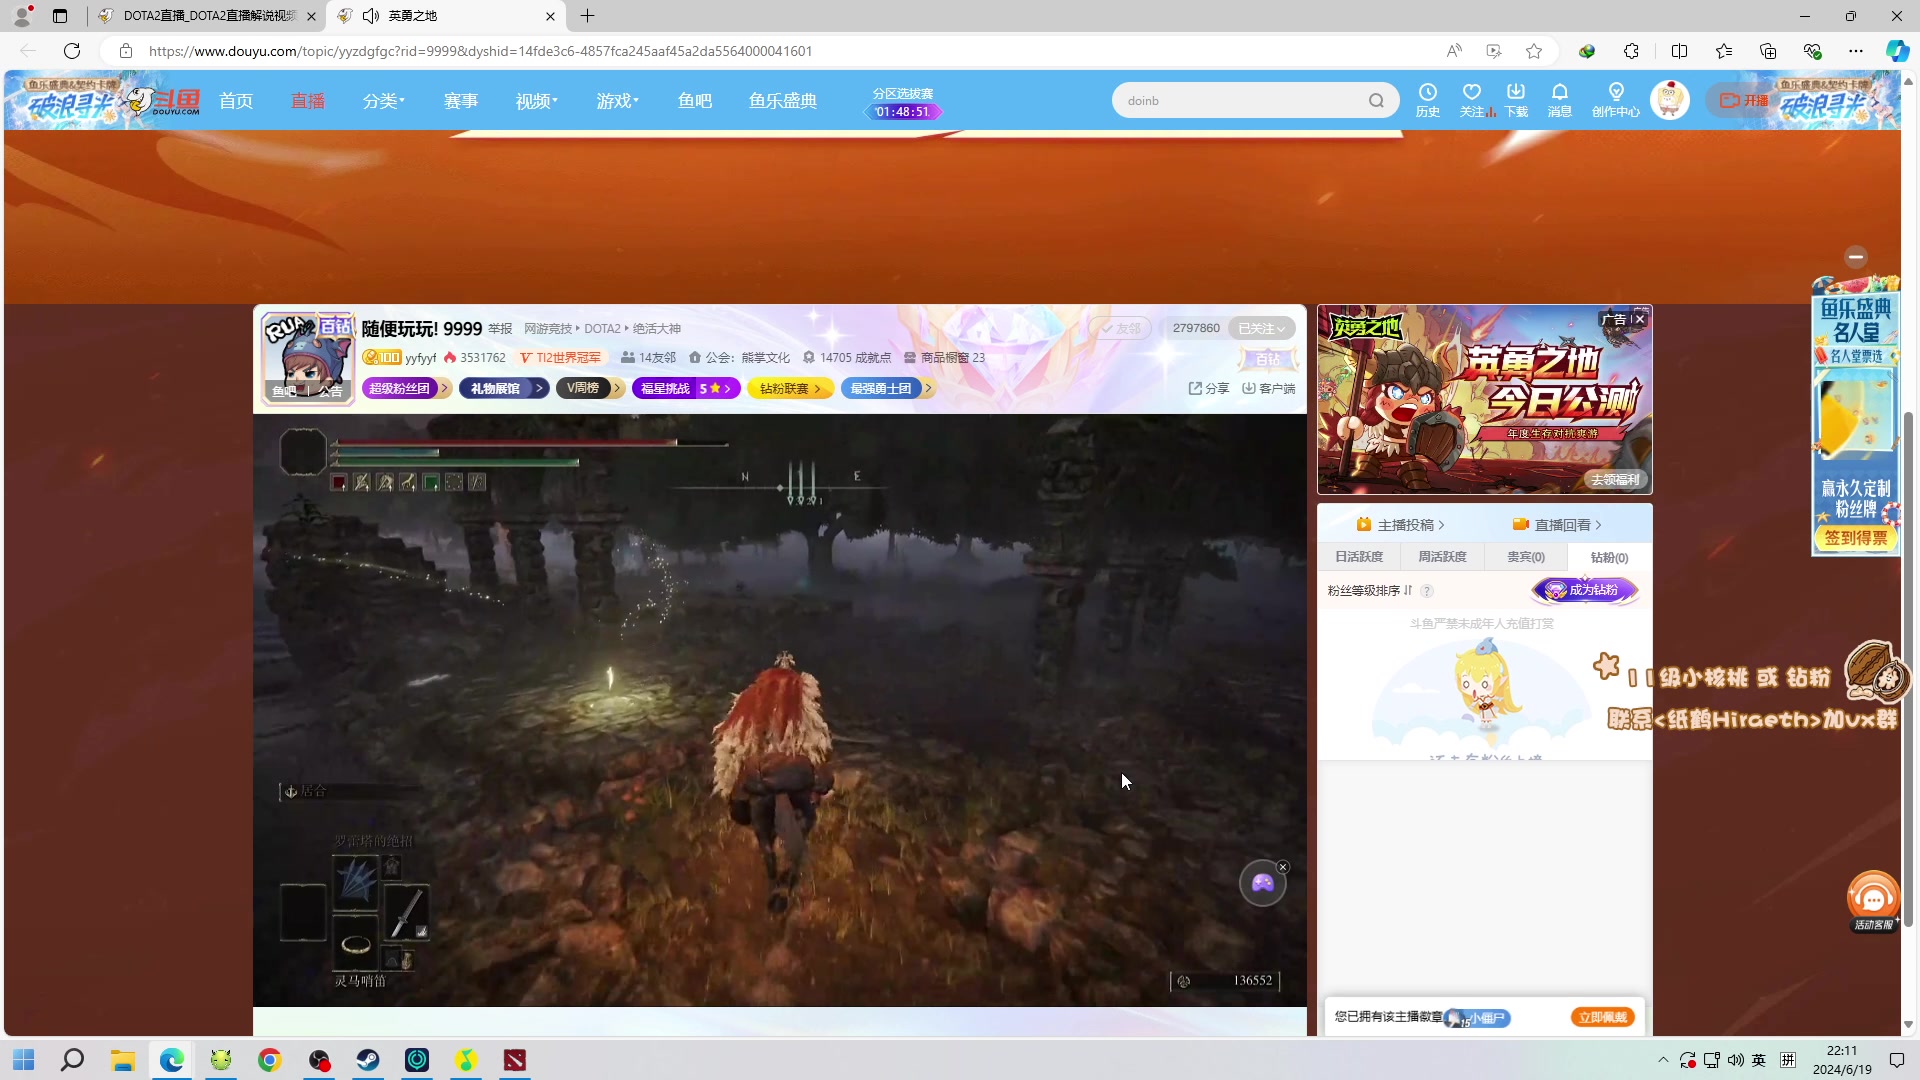Open the 下载 download icon

tap(1516, 93)
